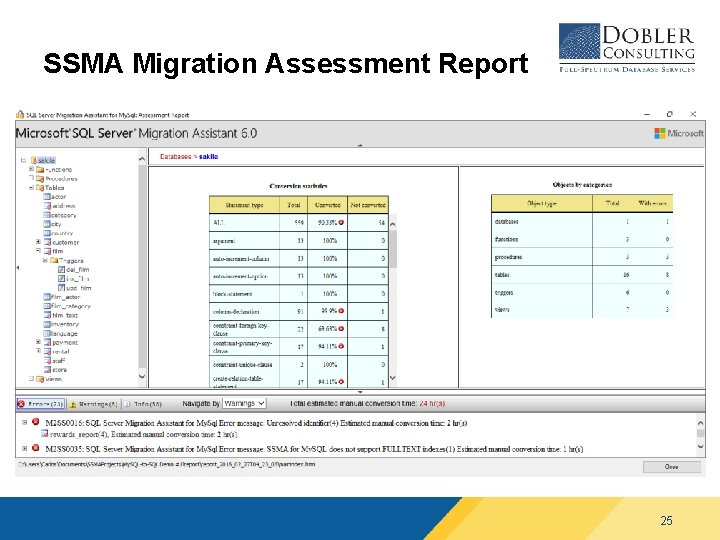Screen dimensions: 720x540
Task: Expand the payment table node
Action: (x=39, y=342)
